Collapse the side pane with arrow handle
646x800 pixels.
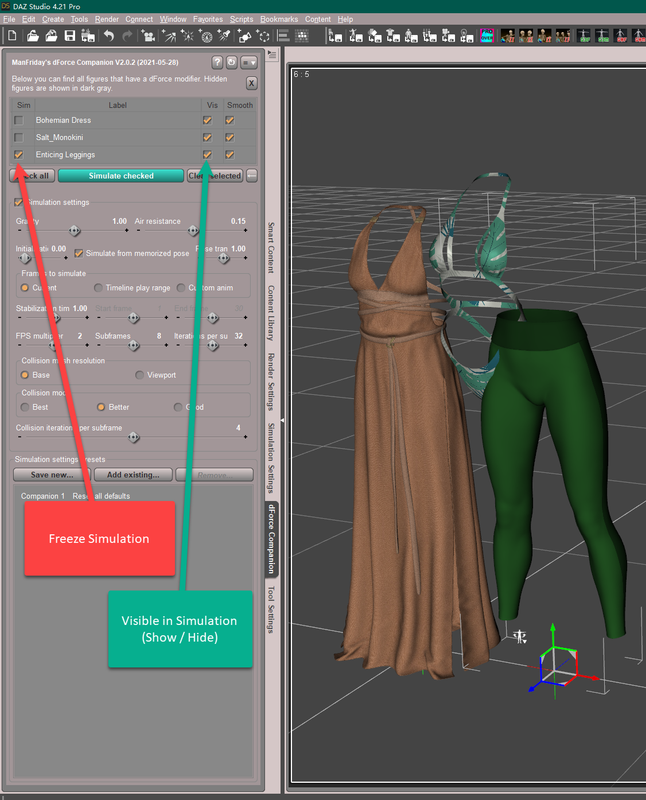click(282, 420)
